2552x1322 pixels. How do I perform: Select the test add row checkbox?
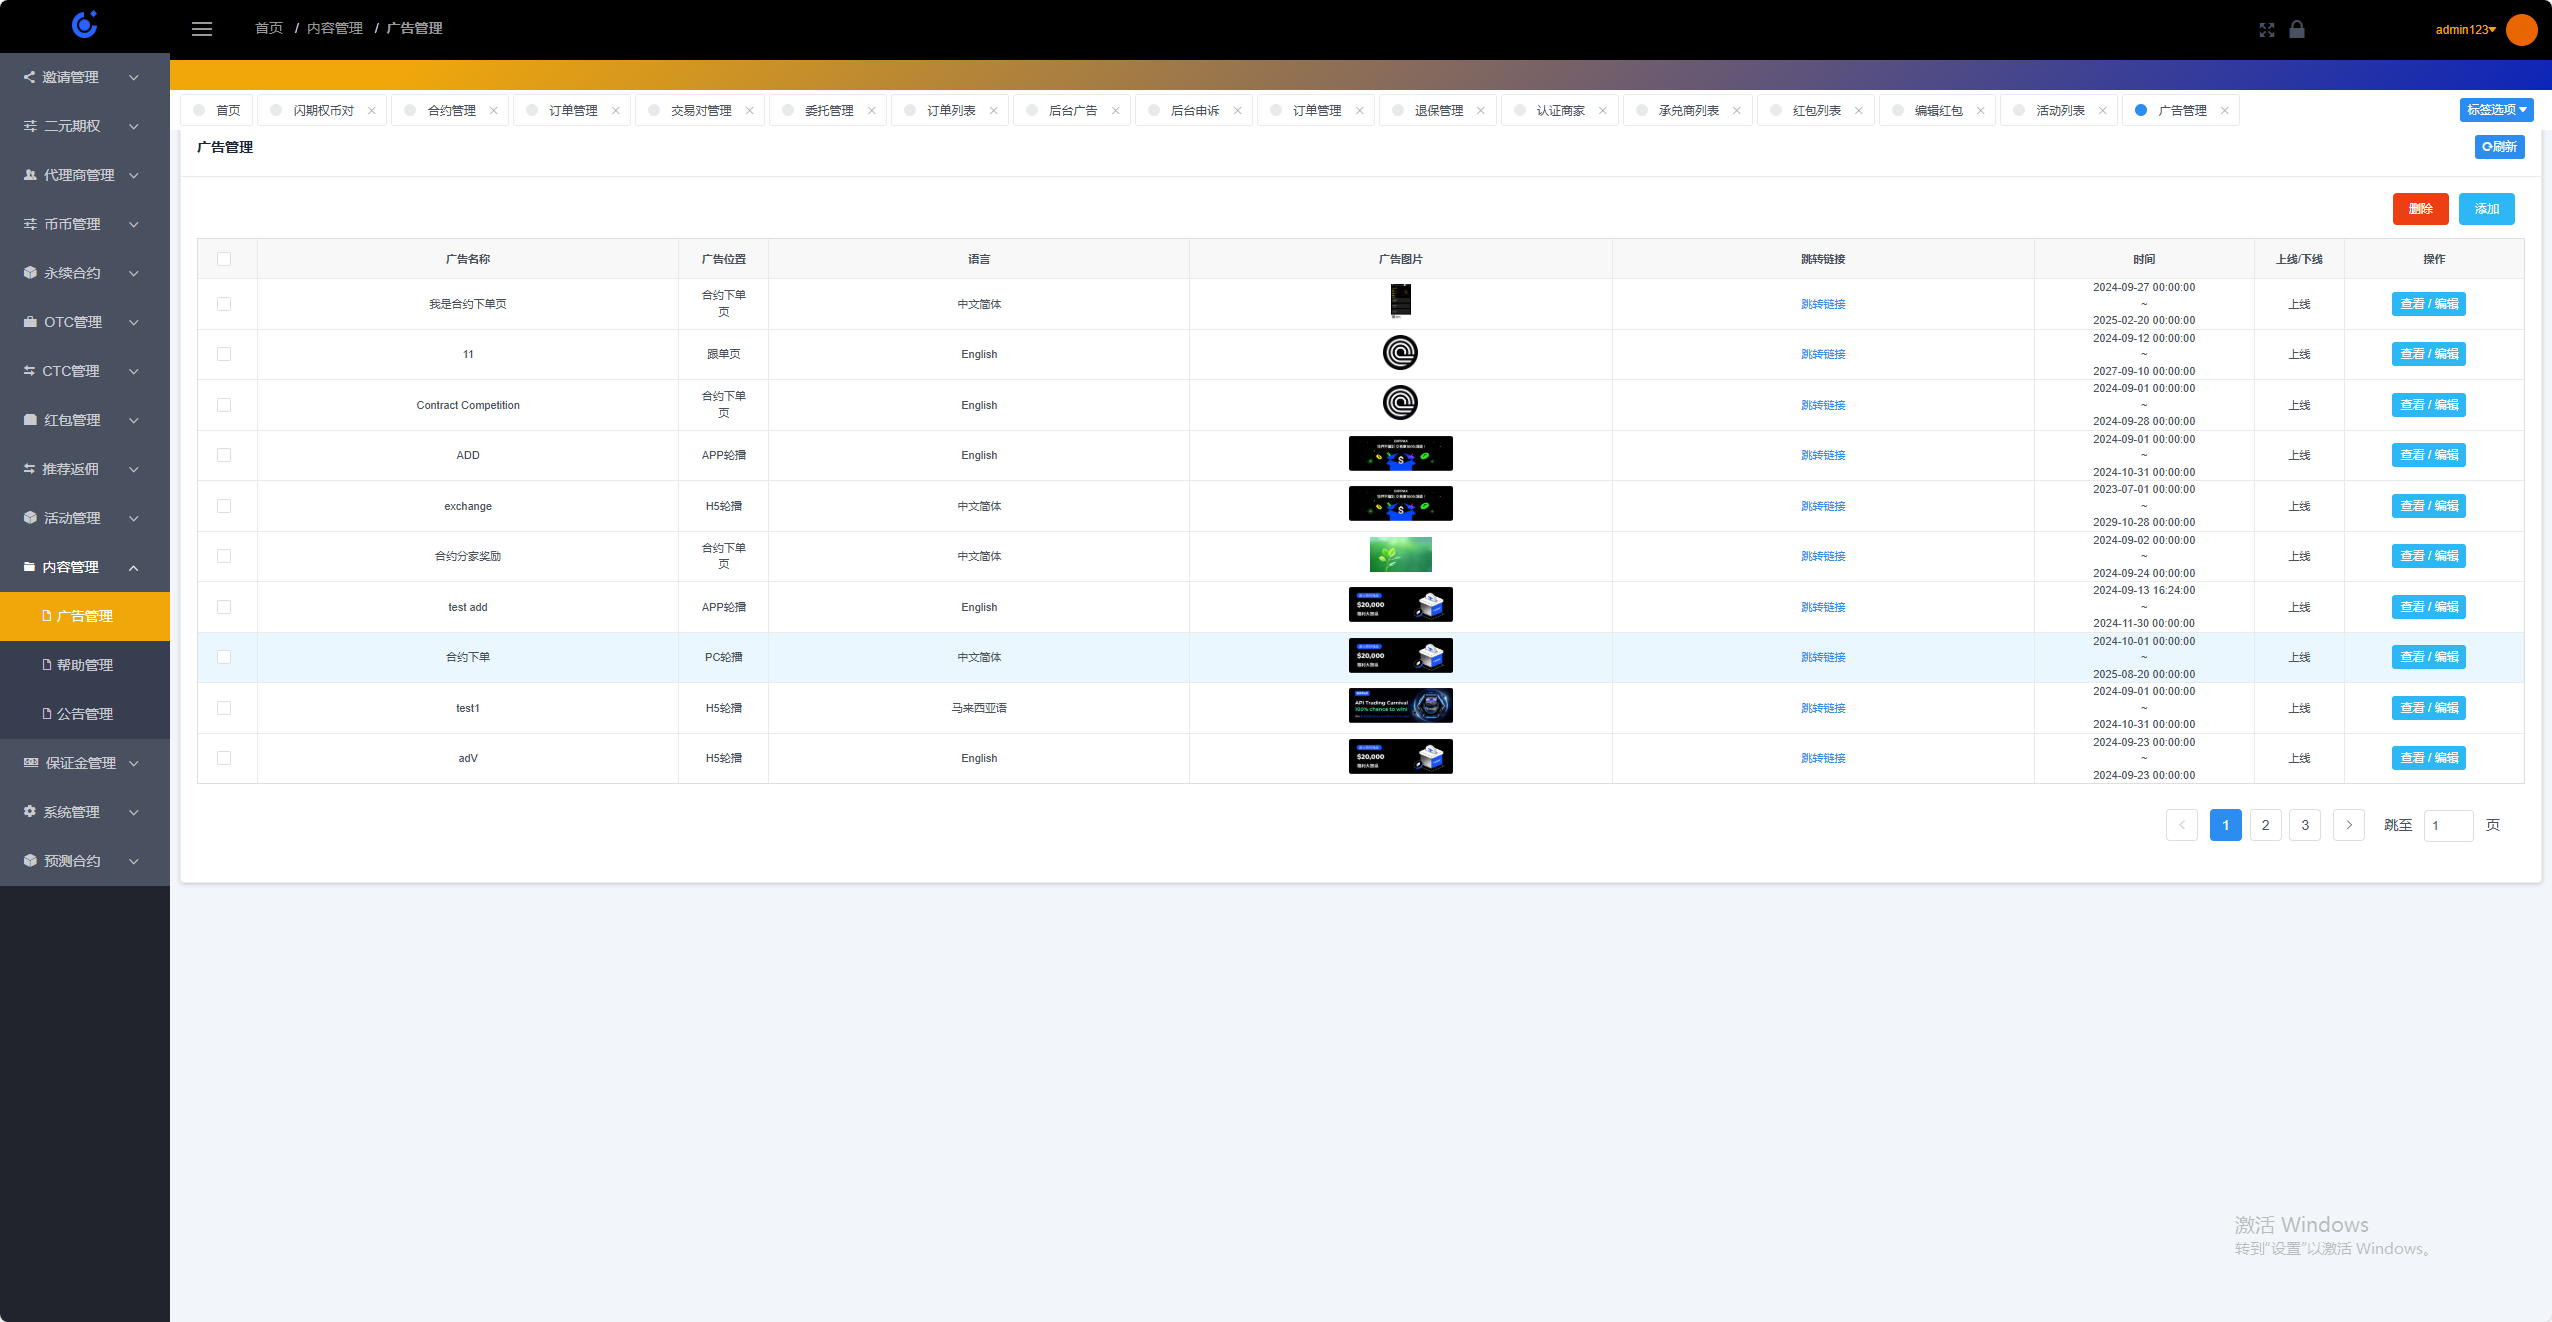point(224,607)
